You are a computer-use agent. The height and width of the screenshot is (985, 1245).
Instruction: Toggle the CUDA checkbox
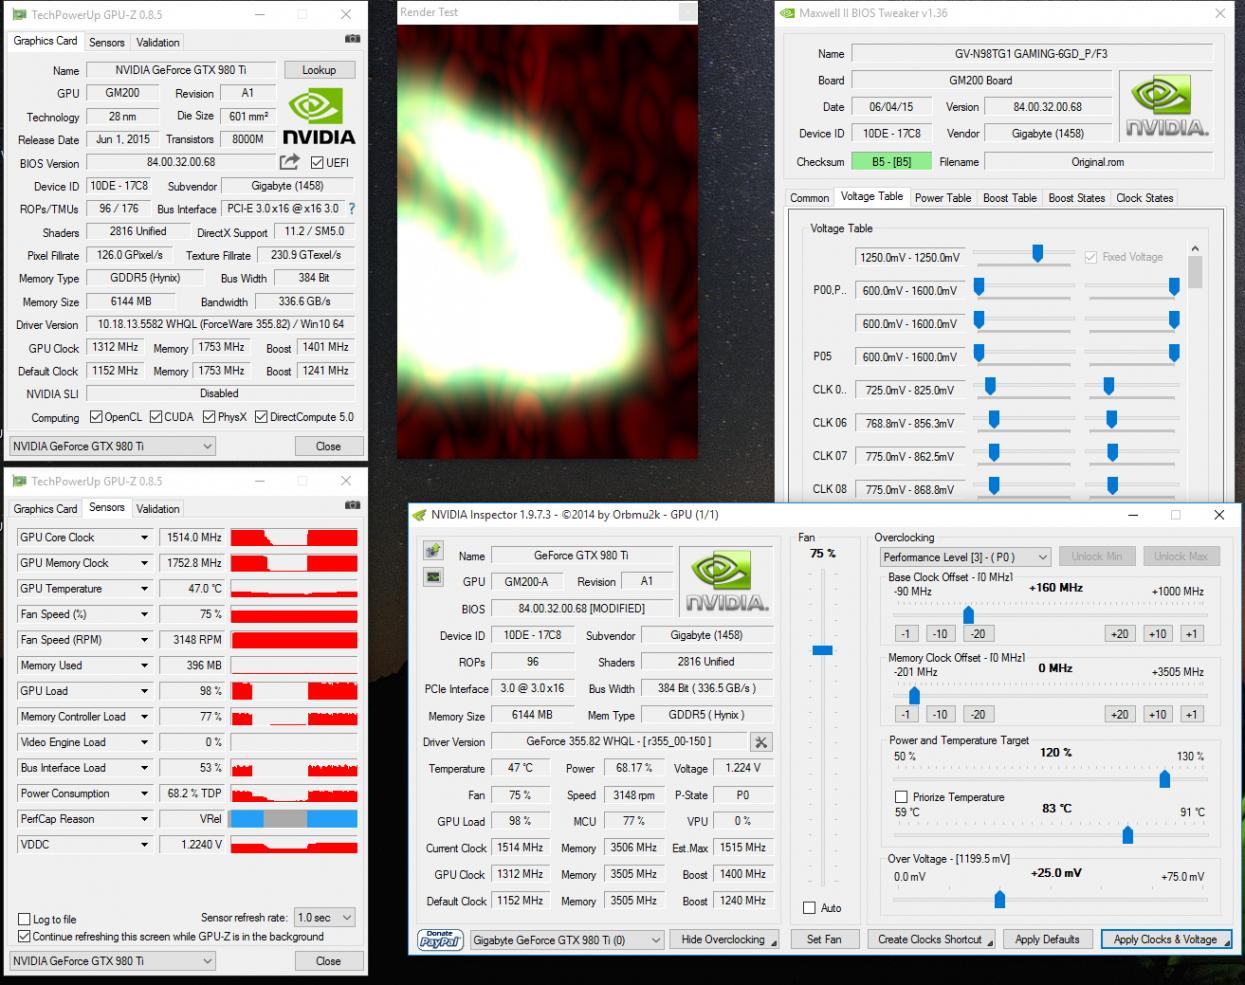(x=156, y=417)
